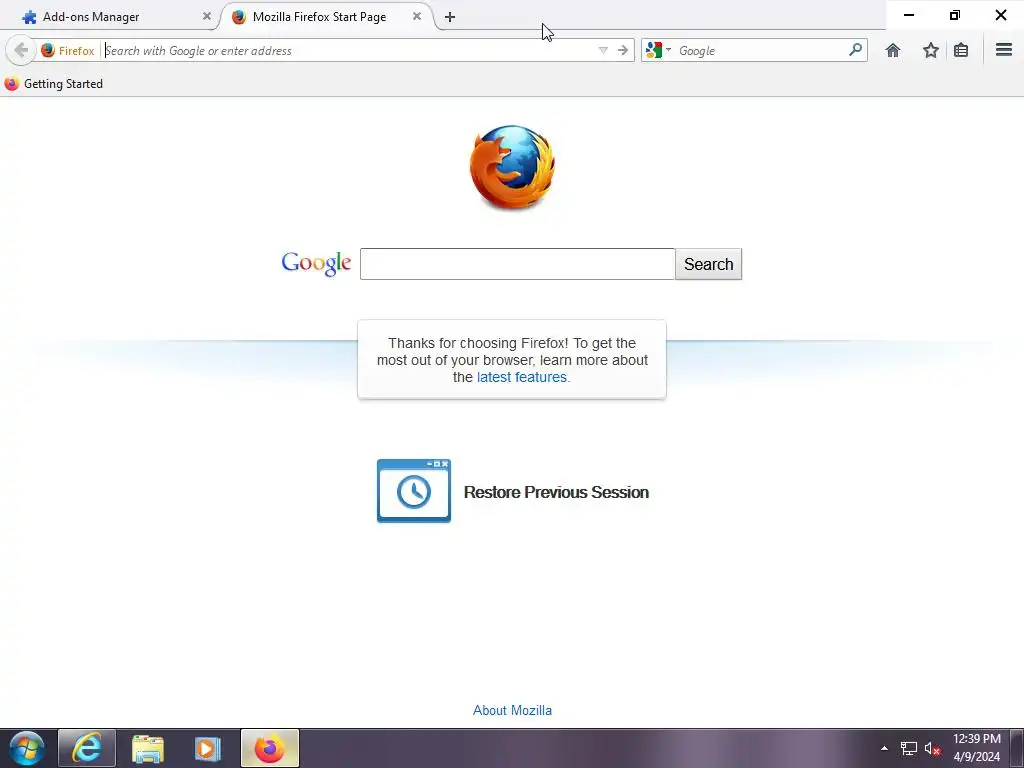Open the taskbar clock and date
The width and height of the screenshot is (1024, 768).
976,748
